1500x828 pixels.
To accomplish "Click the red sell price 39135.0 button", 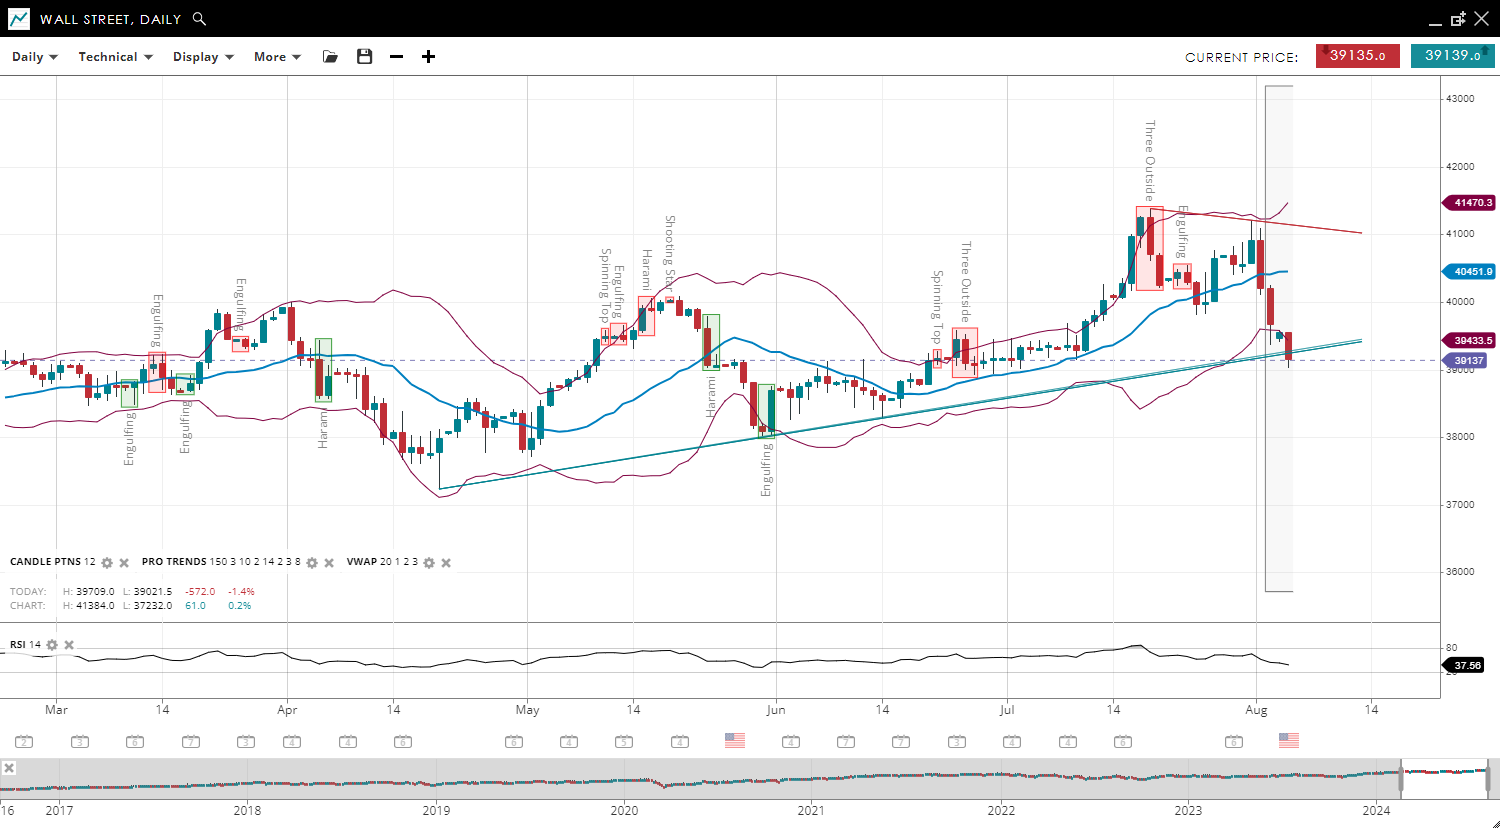I will click(x=1357, y=56).
